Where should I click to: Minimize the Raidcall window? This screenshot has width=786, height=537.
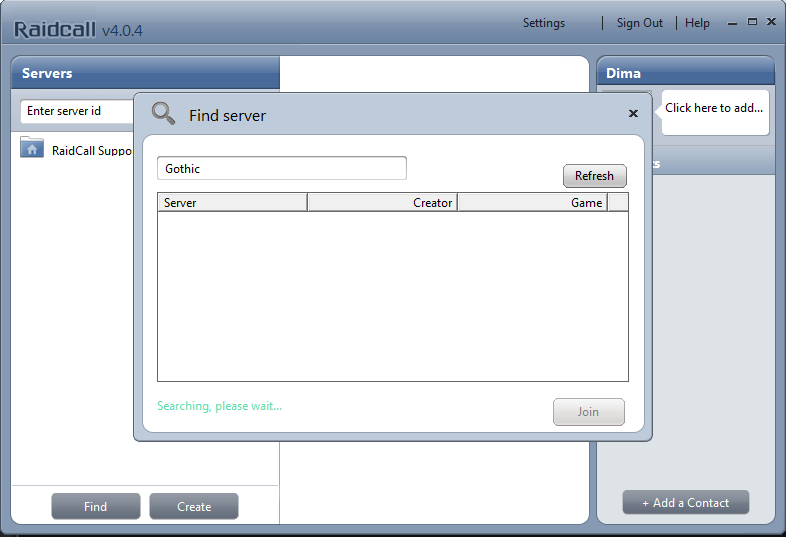(732, 23)
